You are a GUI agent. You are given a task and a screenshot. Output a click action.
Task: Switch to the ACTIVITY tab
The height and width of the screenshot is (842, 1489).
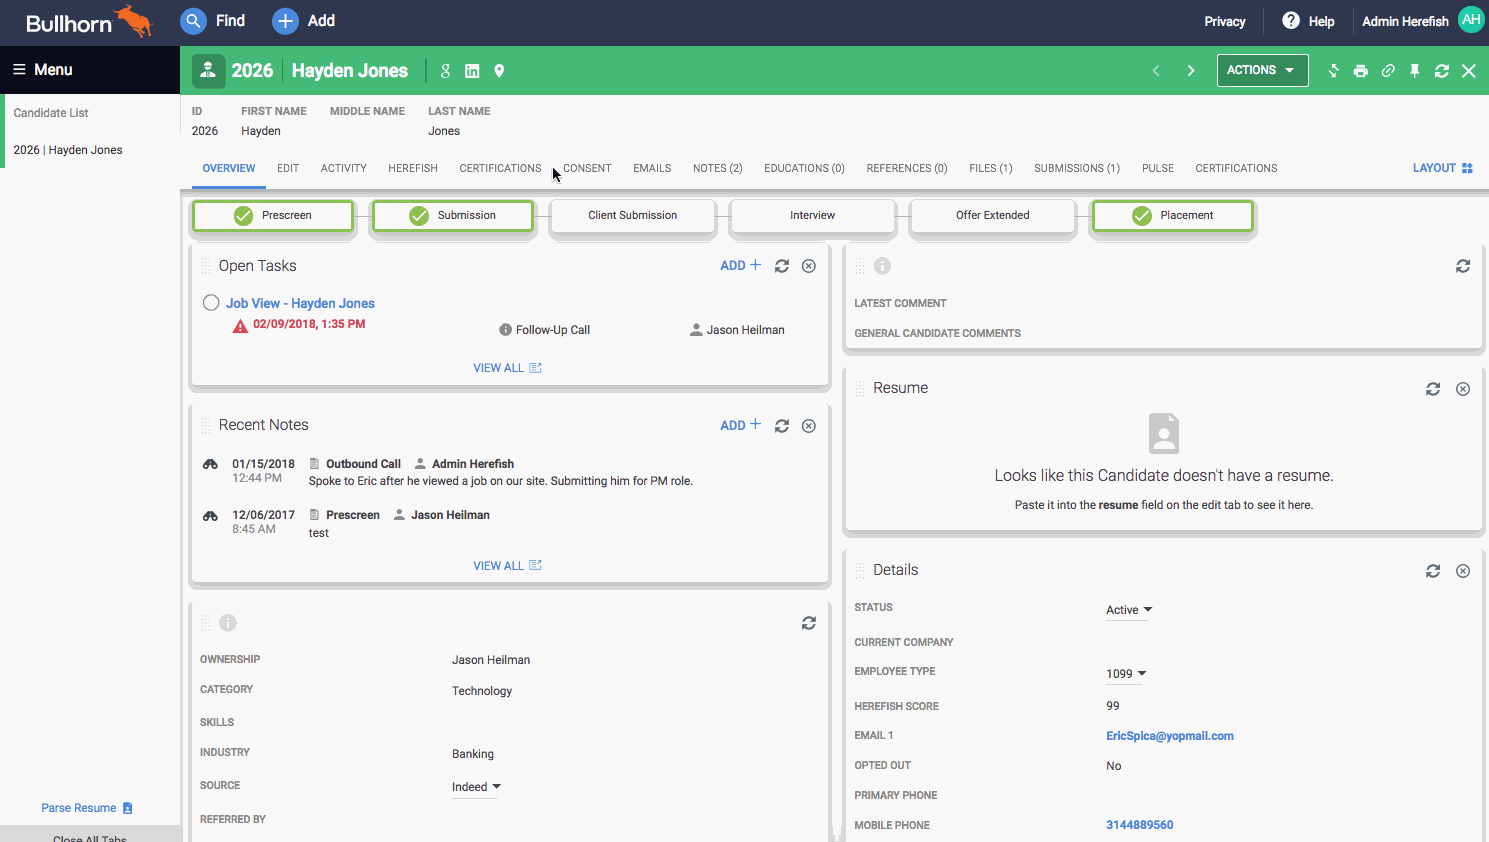click(344, 168)
